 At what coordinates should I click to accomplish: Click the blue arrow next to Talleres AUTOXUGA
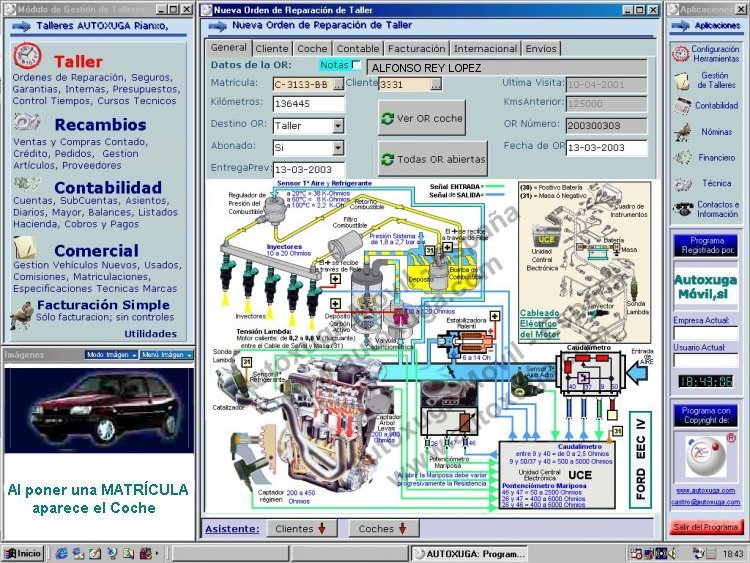[22, 27]
